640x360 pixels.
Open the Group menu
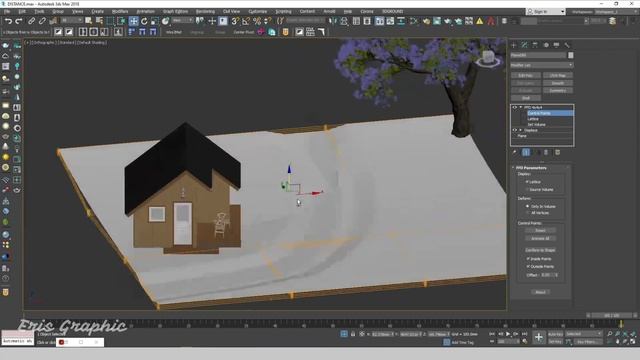click(58, 11)
